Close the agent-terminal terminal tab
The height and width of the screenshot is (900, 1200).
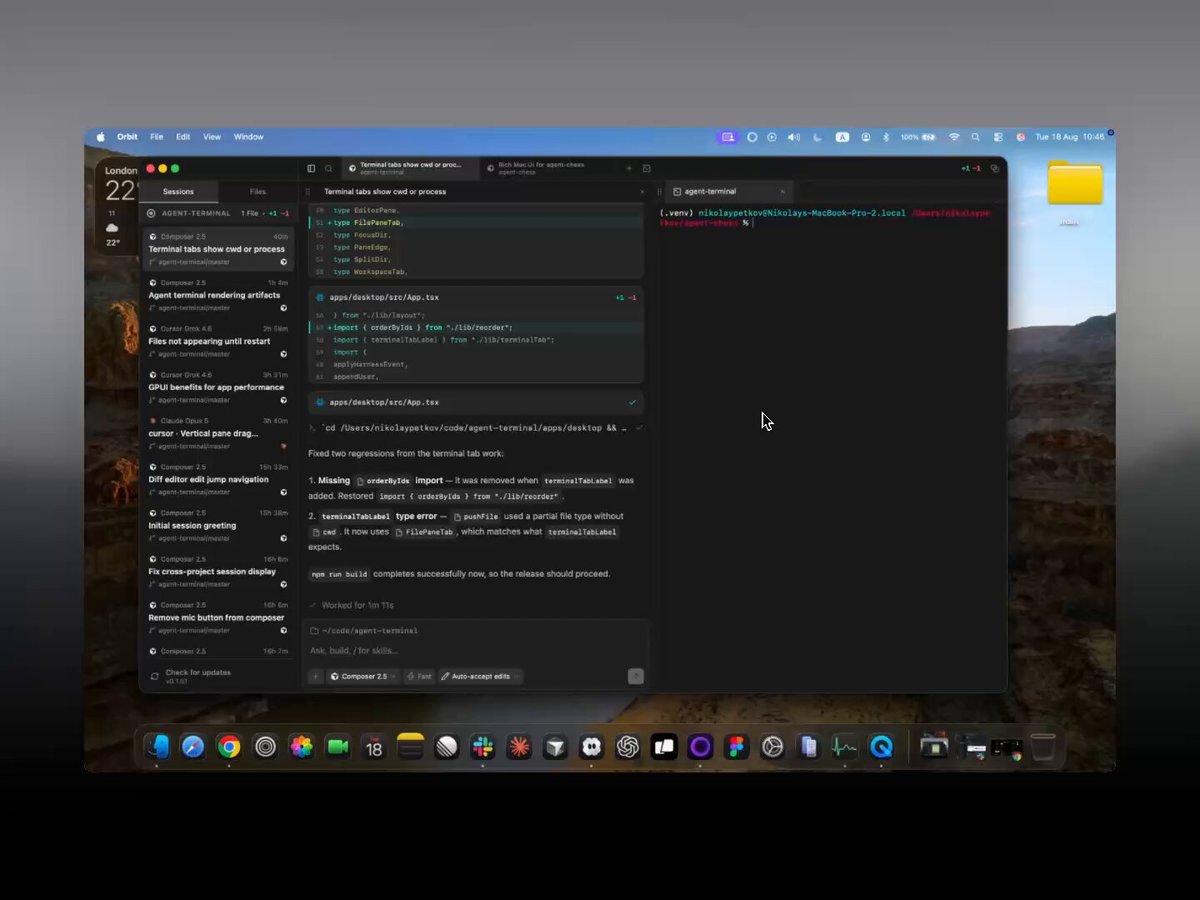point(782,191)
